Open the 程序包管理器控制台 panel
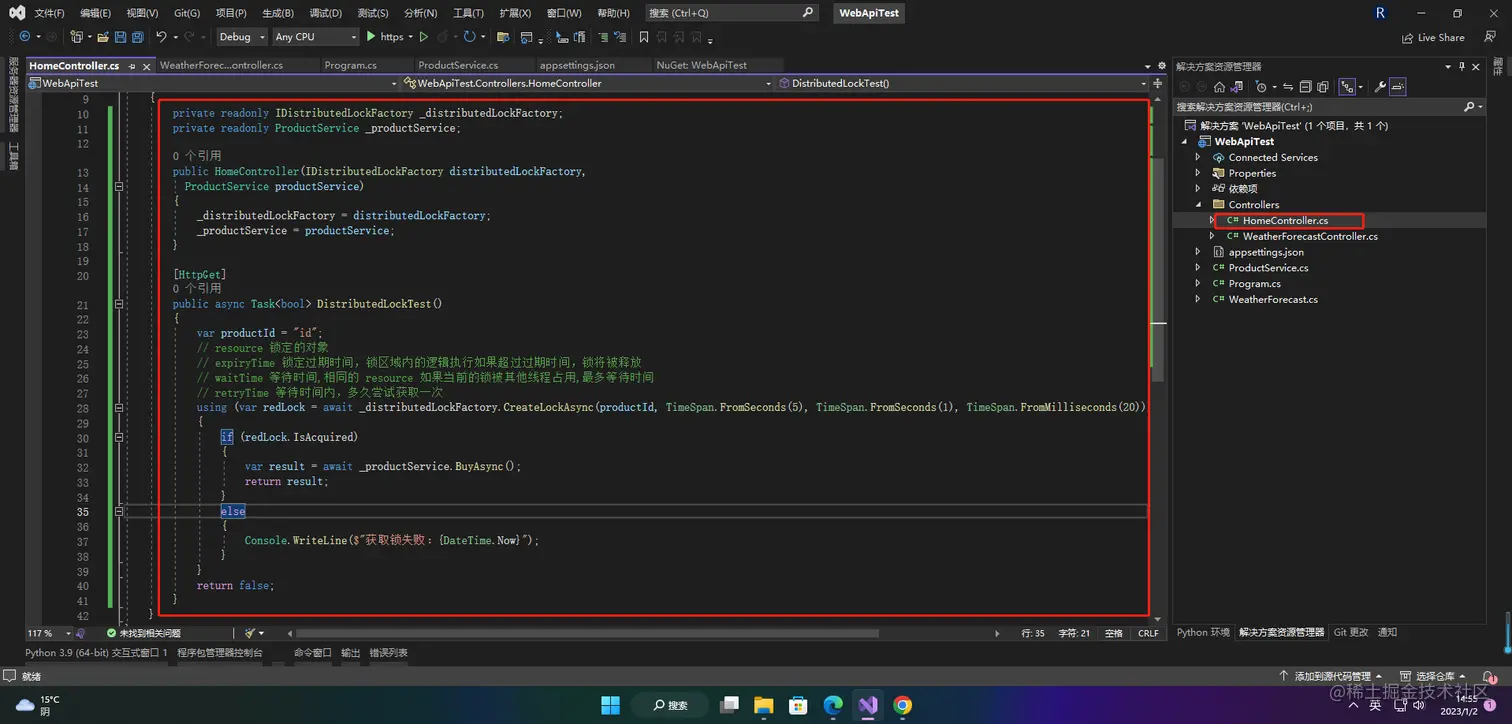Viewport: 1512px width, 724px height. tap(220, 653)
